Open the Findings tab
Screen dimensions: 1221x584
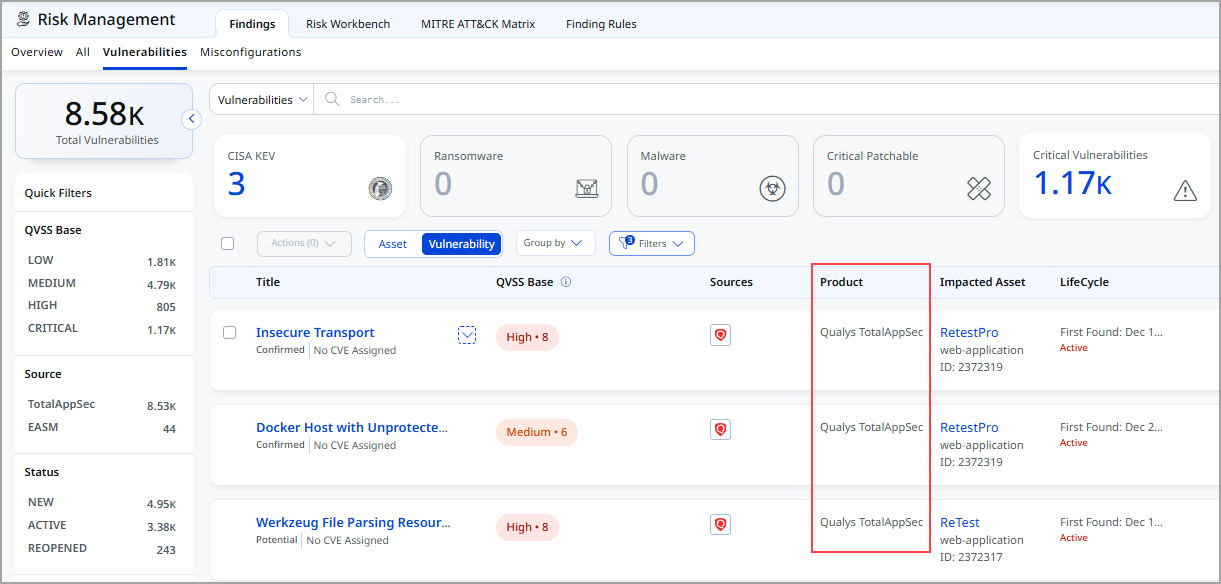tap(252, 24)
